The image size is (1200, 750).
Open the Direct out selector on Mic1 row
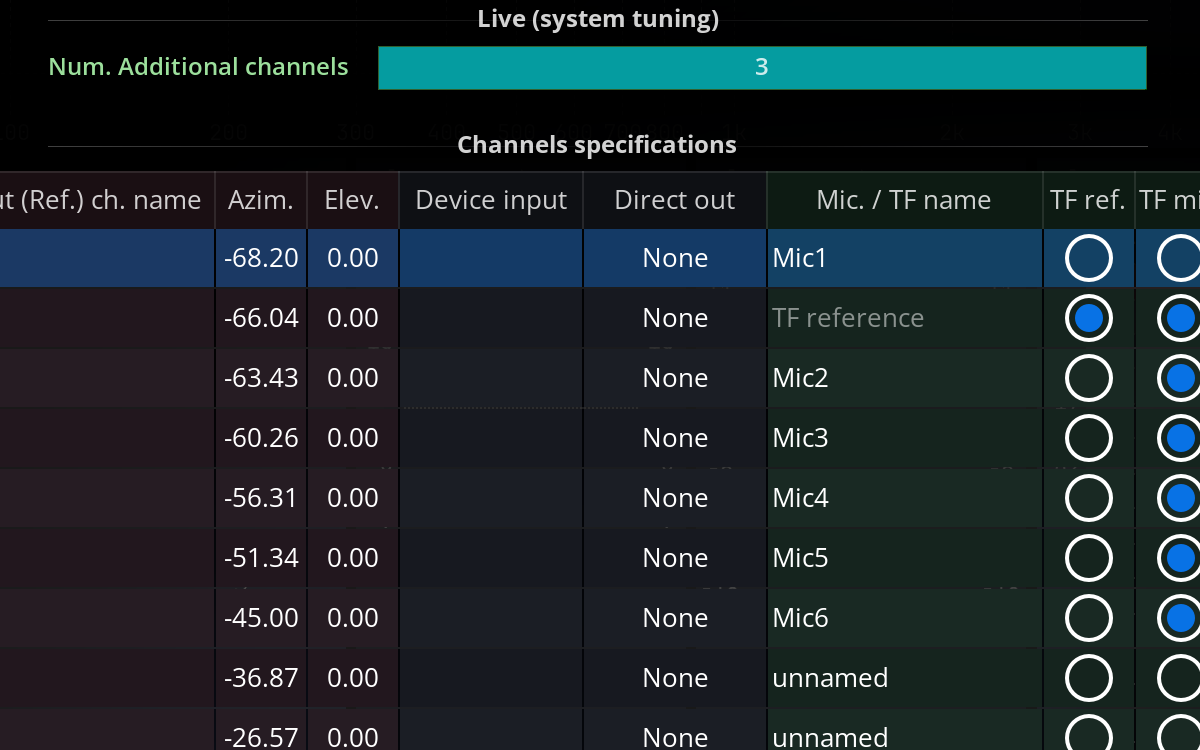coord(674,258)
